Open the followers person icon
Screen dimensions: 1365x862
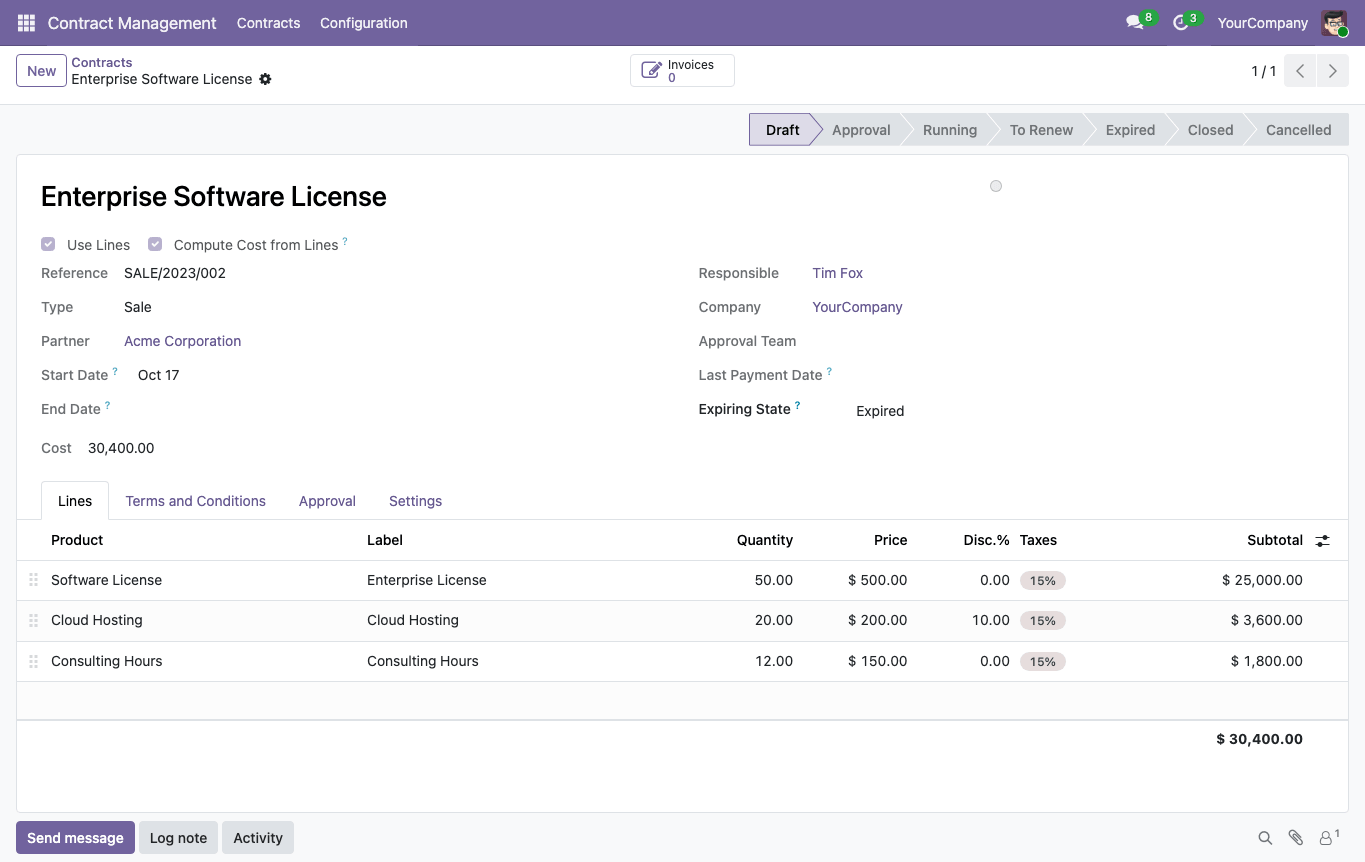click(x=1327, y=838)
